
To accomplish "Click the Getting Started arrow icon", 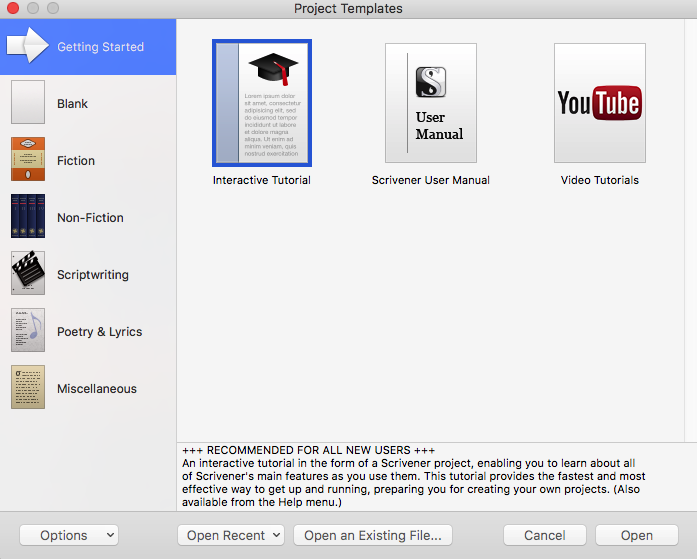I will (28, 45).
